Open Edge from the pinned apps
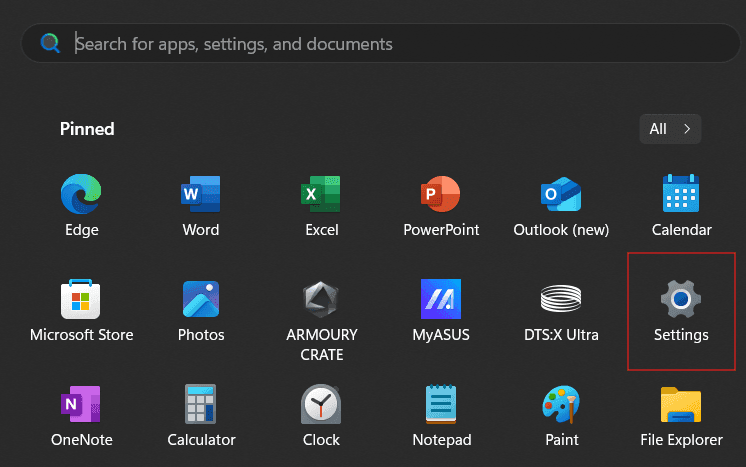Screen dimensions: 746x467 coord(81,205)
